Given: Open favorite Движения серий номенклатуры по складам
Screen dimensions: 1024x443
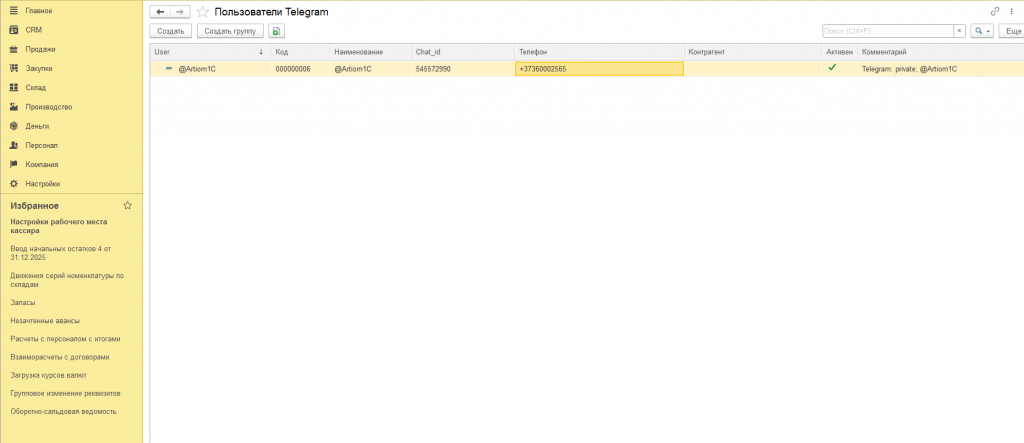Looking at the screenshot, I should (67, 280).
